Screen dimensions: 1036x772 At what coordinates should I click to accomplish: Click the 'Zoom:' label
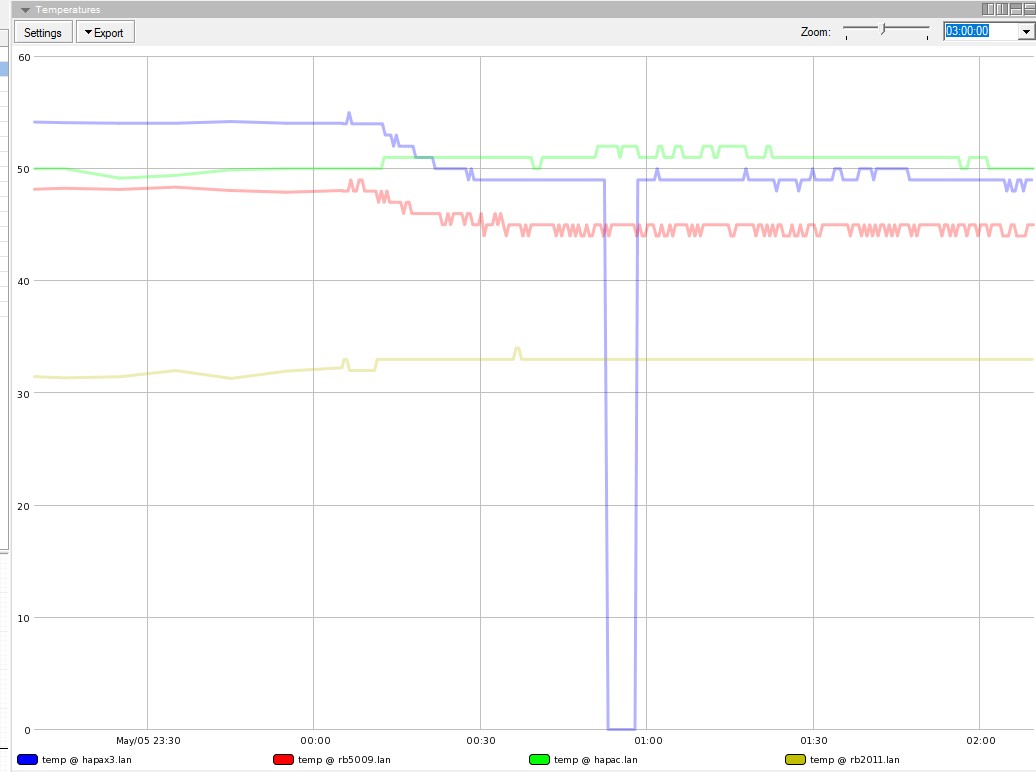tap(815, 32)
